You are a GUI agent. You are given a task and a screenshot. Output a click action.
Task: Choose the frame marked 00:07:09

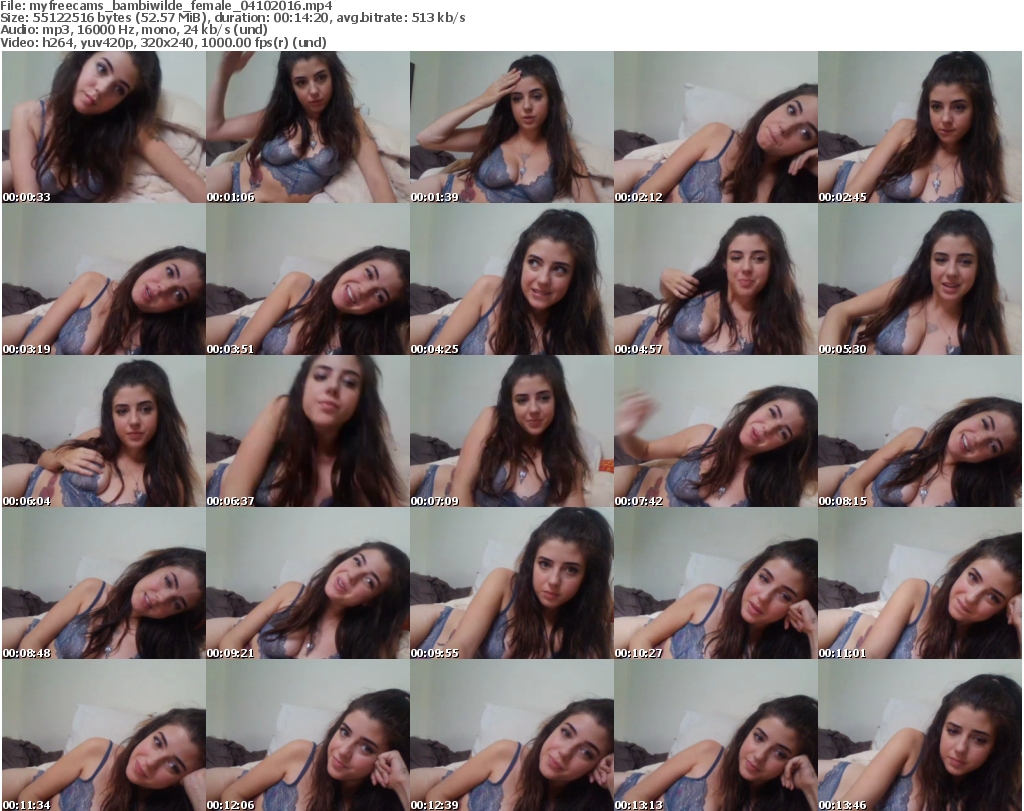pyautogui.click(x=510, y=433)
